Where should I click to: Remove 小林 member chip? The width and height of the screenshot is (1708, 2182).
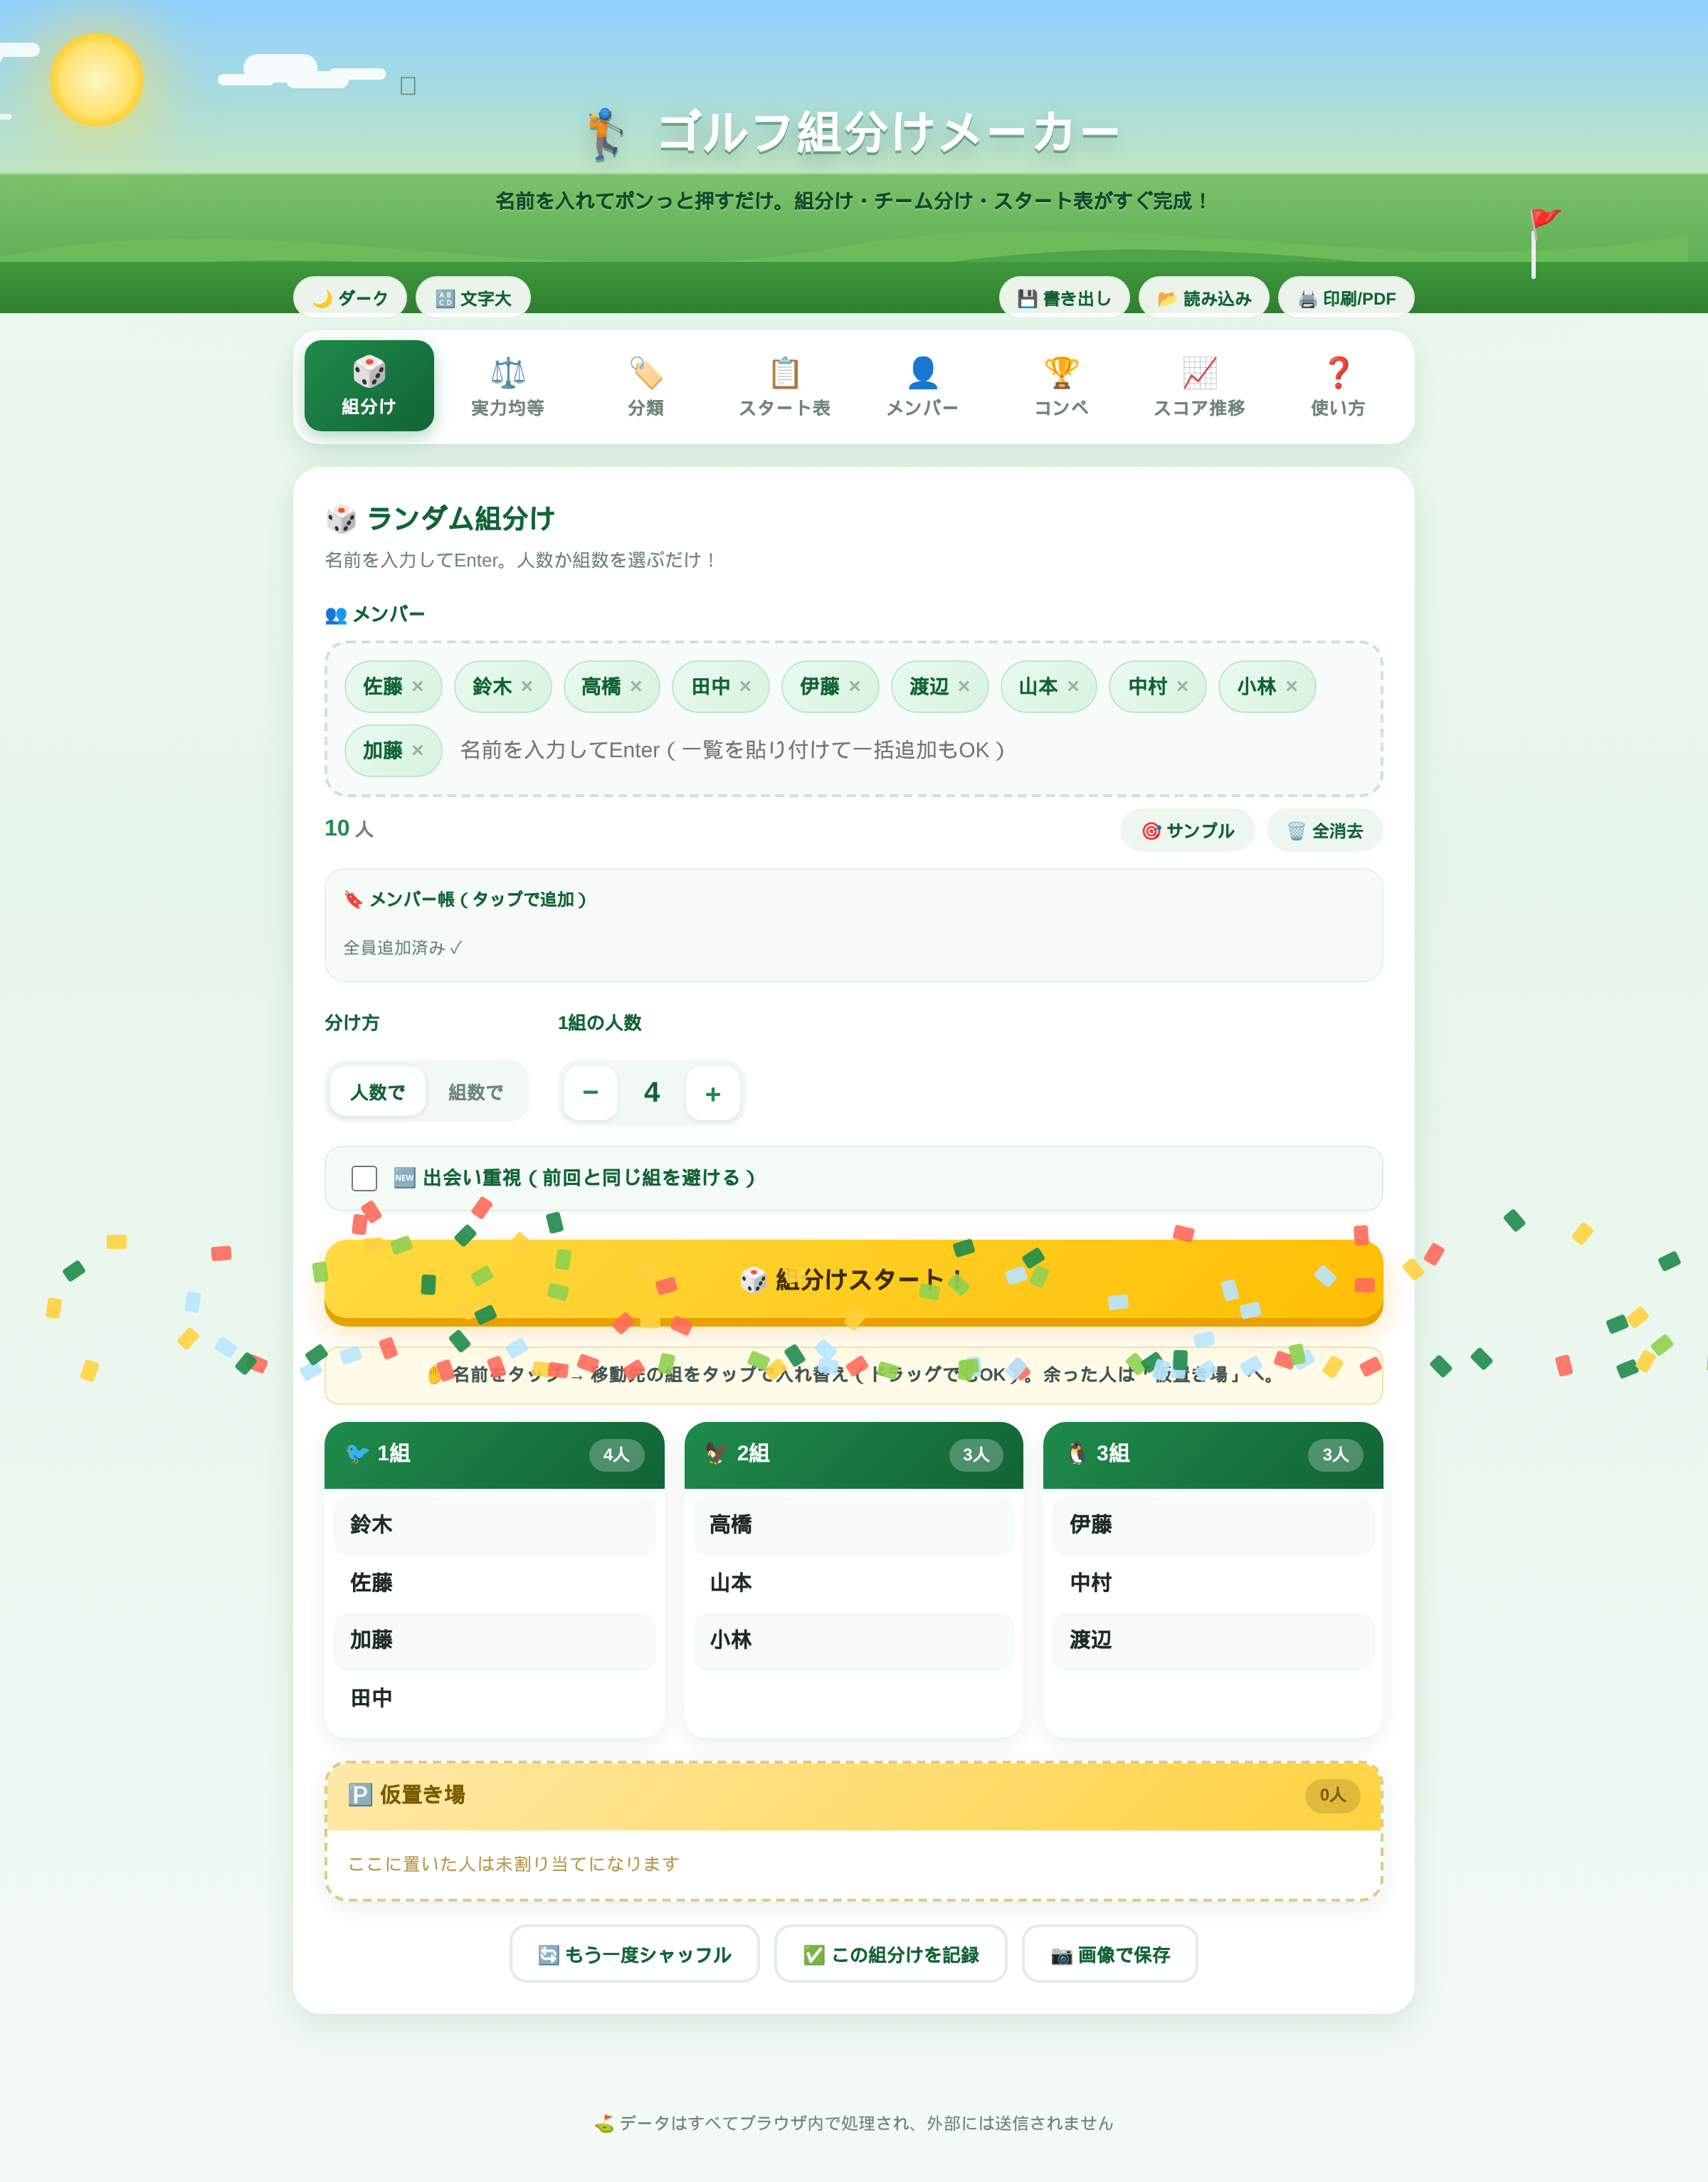pyautogui.click(x=1292, y=686)
